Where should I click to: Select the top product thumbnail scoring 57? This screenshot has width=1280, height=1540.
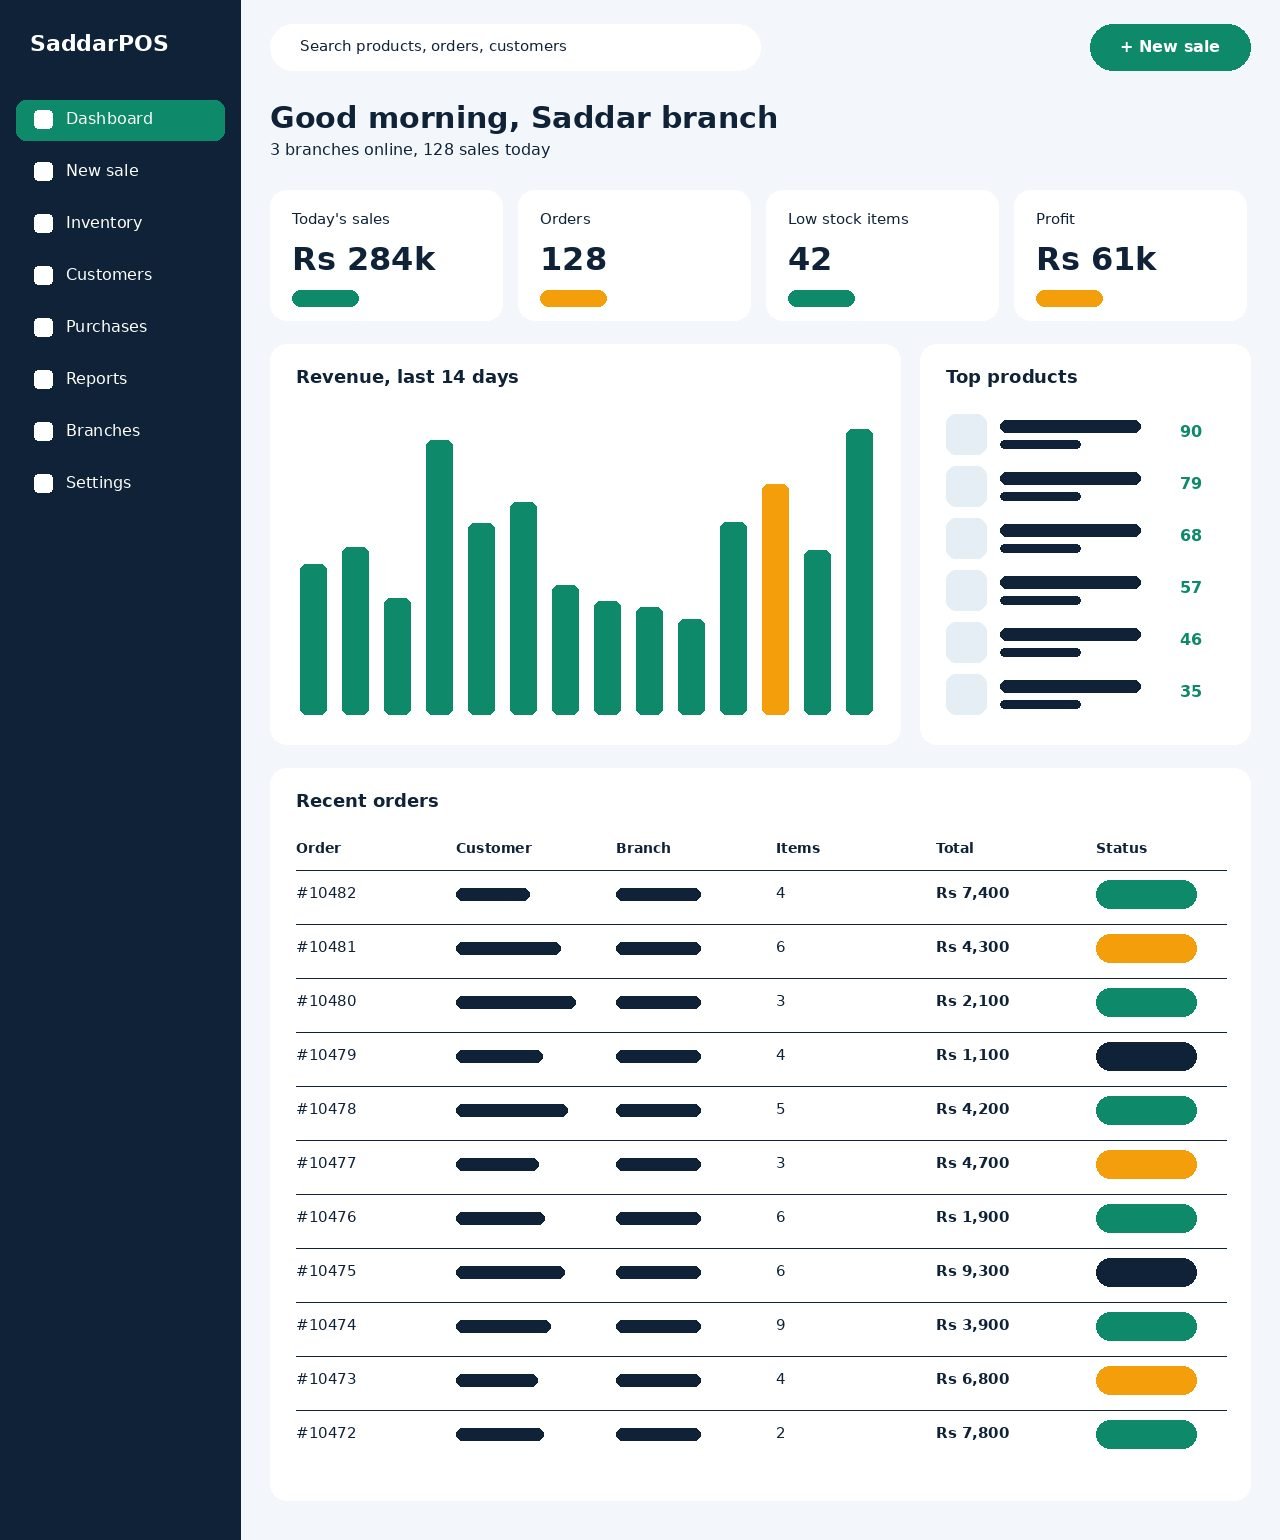pyautogui.click(x=966, y=591)
